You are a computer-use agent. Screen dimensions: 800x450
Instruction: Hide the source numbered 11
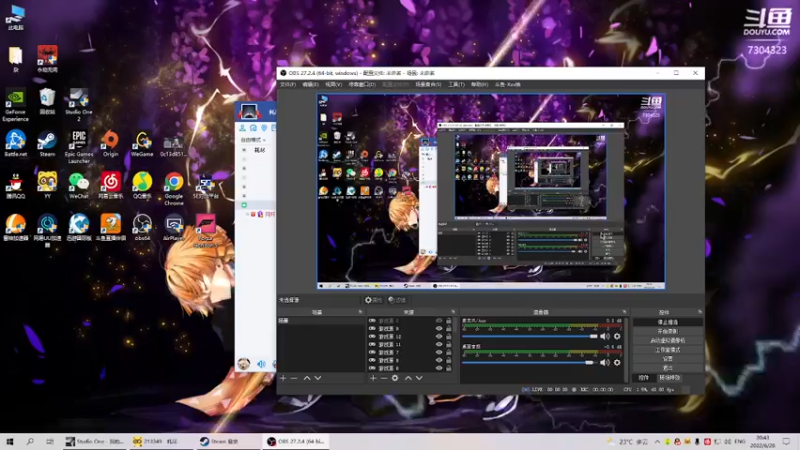coord(439,344)
